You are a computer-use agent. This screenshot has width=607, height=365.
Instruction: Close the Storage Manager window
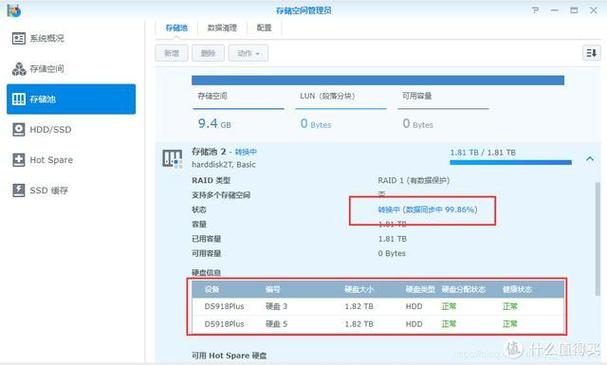pos(593,10)
